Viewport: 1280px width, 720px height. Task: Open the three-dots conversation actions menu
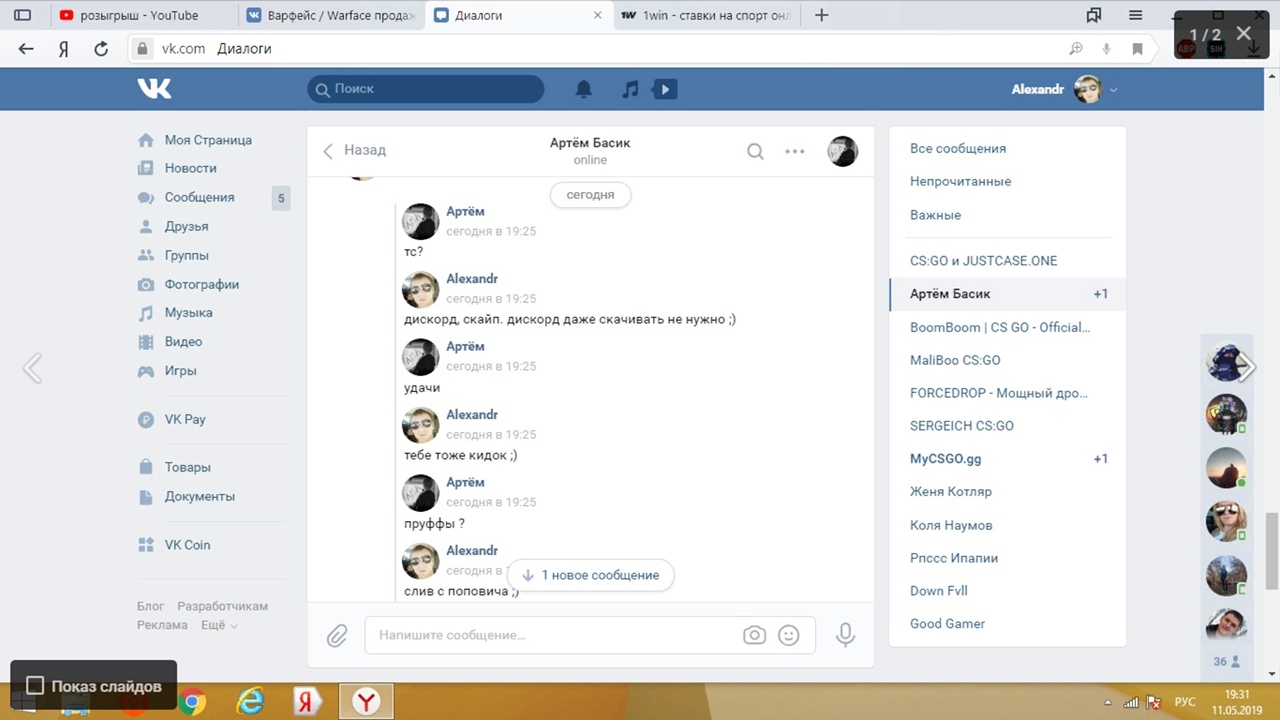click(795, 151)
